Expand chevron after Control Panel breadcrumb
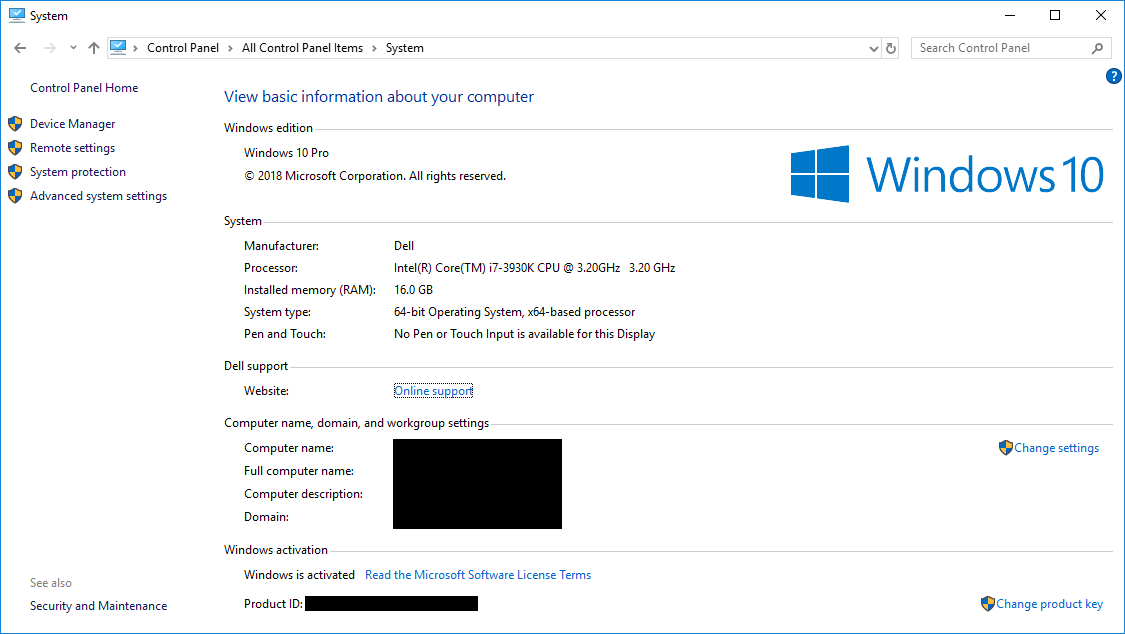 (x=230, y=48)
